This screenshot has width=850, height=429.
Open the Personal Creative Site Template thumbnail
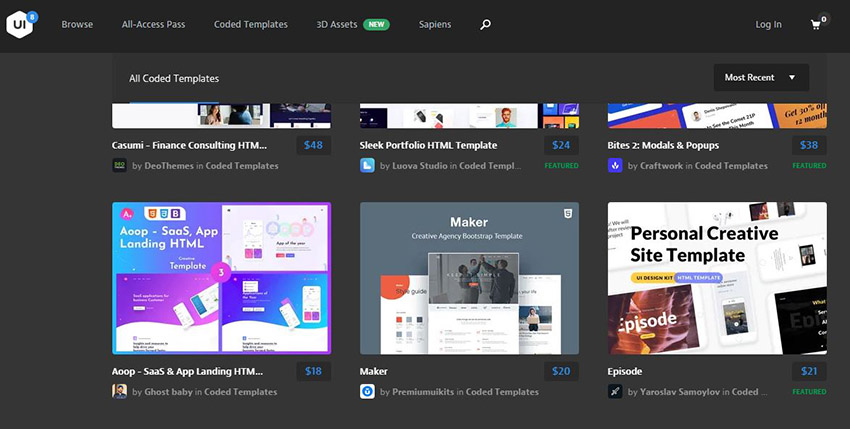(x=717, y=278)
